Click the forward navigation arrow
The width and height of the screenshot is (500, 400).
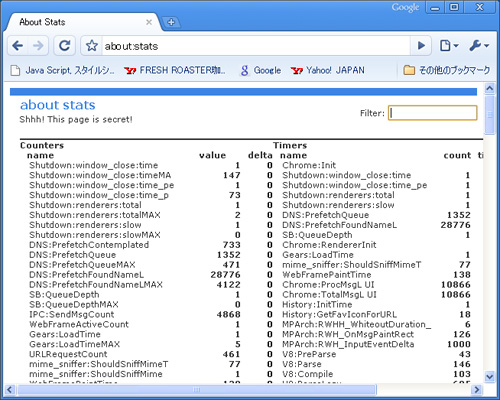(38, 46)
